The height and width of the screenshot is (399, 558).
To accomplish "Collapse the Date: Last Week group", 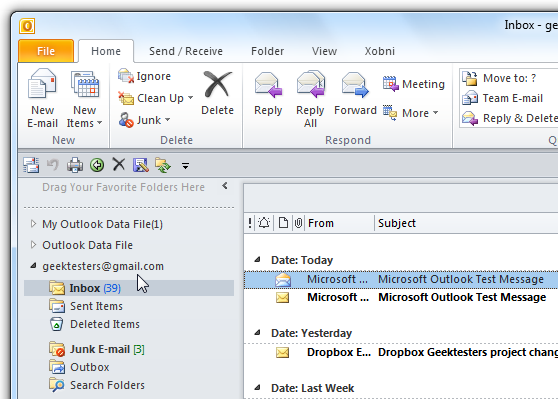I will (x=257, y=388).
